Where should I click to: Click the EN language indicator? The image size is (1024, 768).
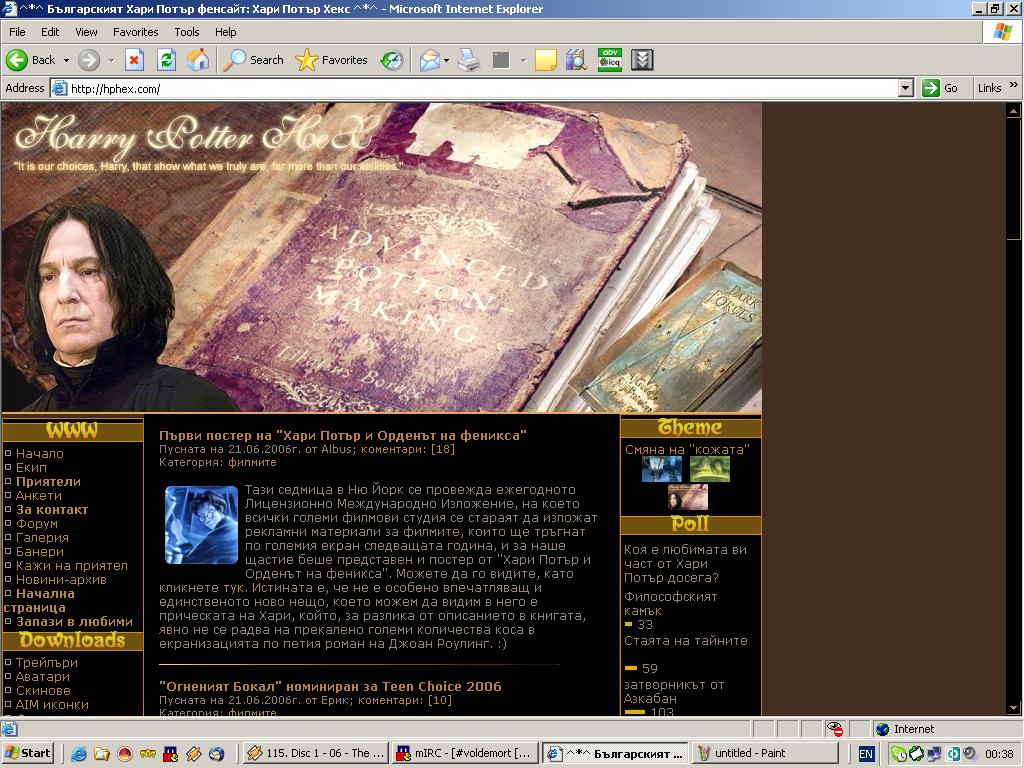[866, 754]
